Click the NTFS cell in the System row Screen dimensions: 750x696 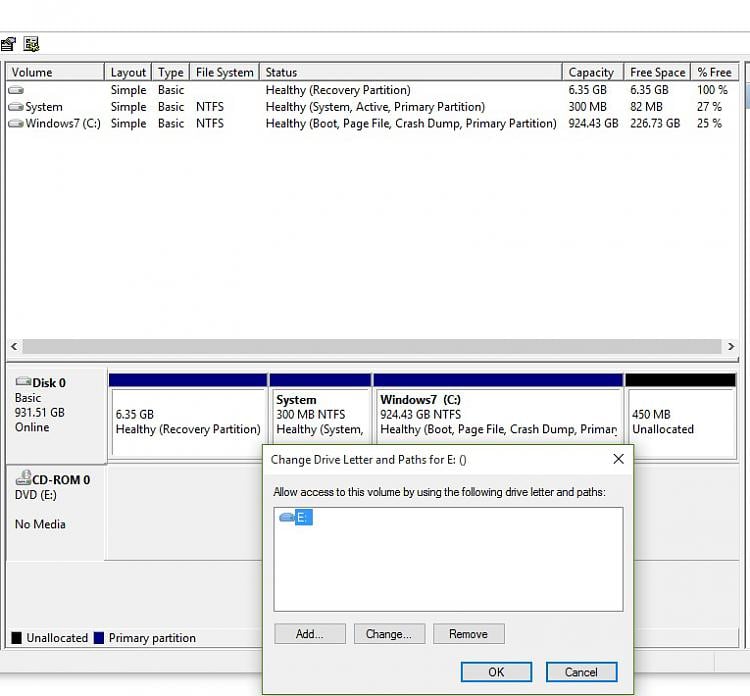(x=210, y=107)
